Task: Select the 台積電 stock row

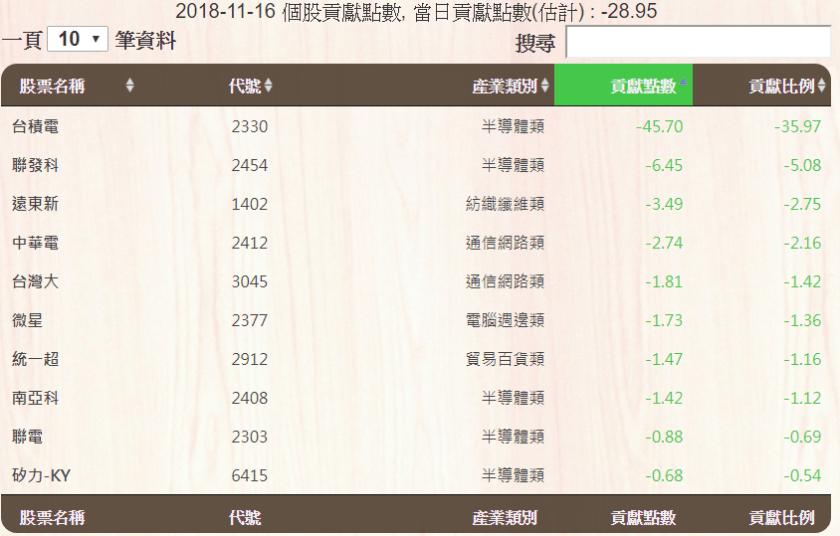Action: pos(35,127)
